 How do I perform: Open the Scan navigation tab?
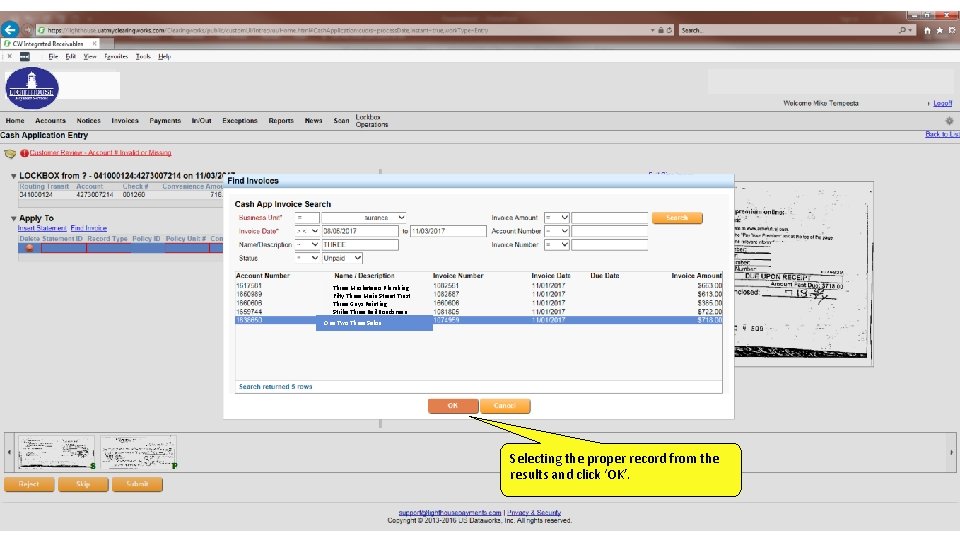[341, 121]
